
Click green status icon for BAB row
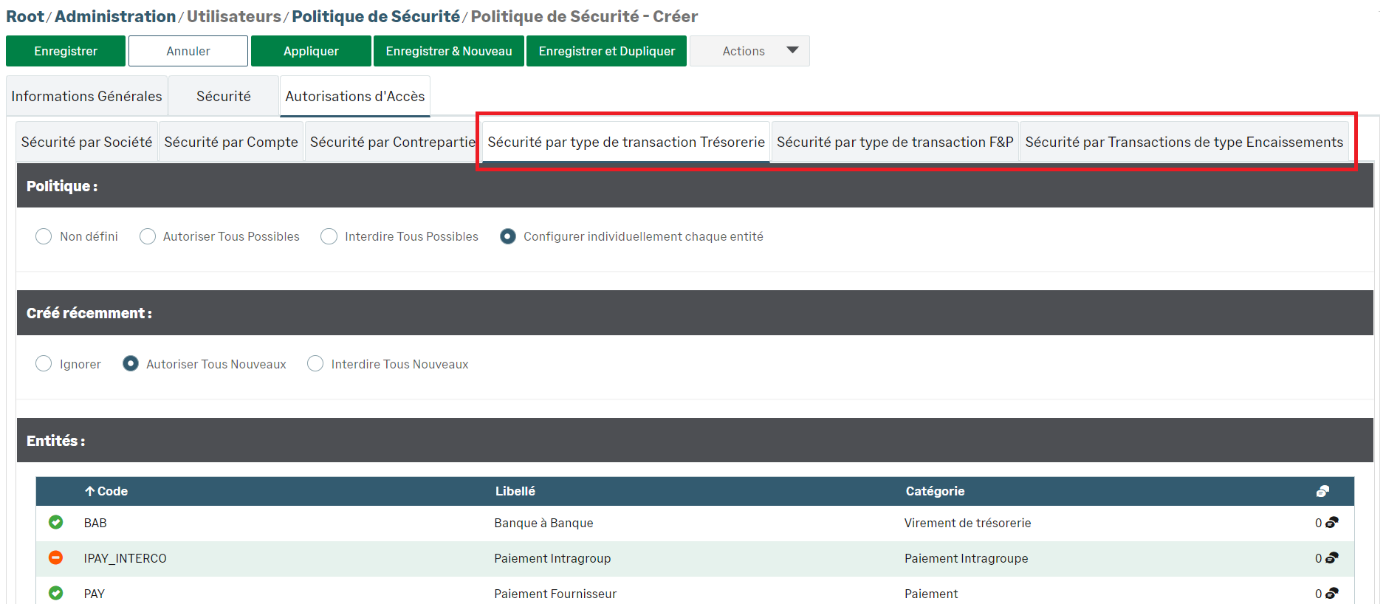click(56, 522)
